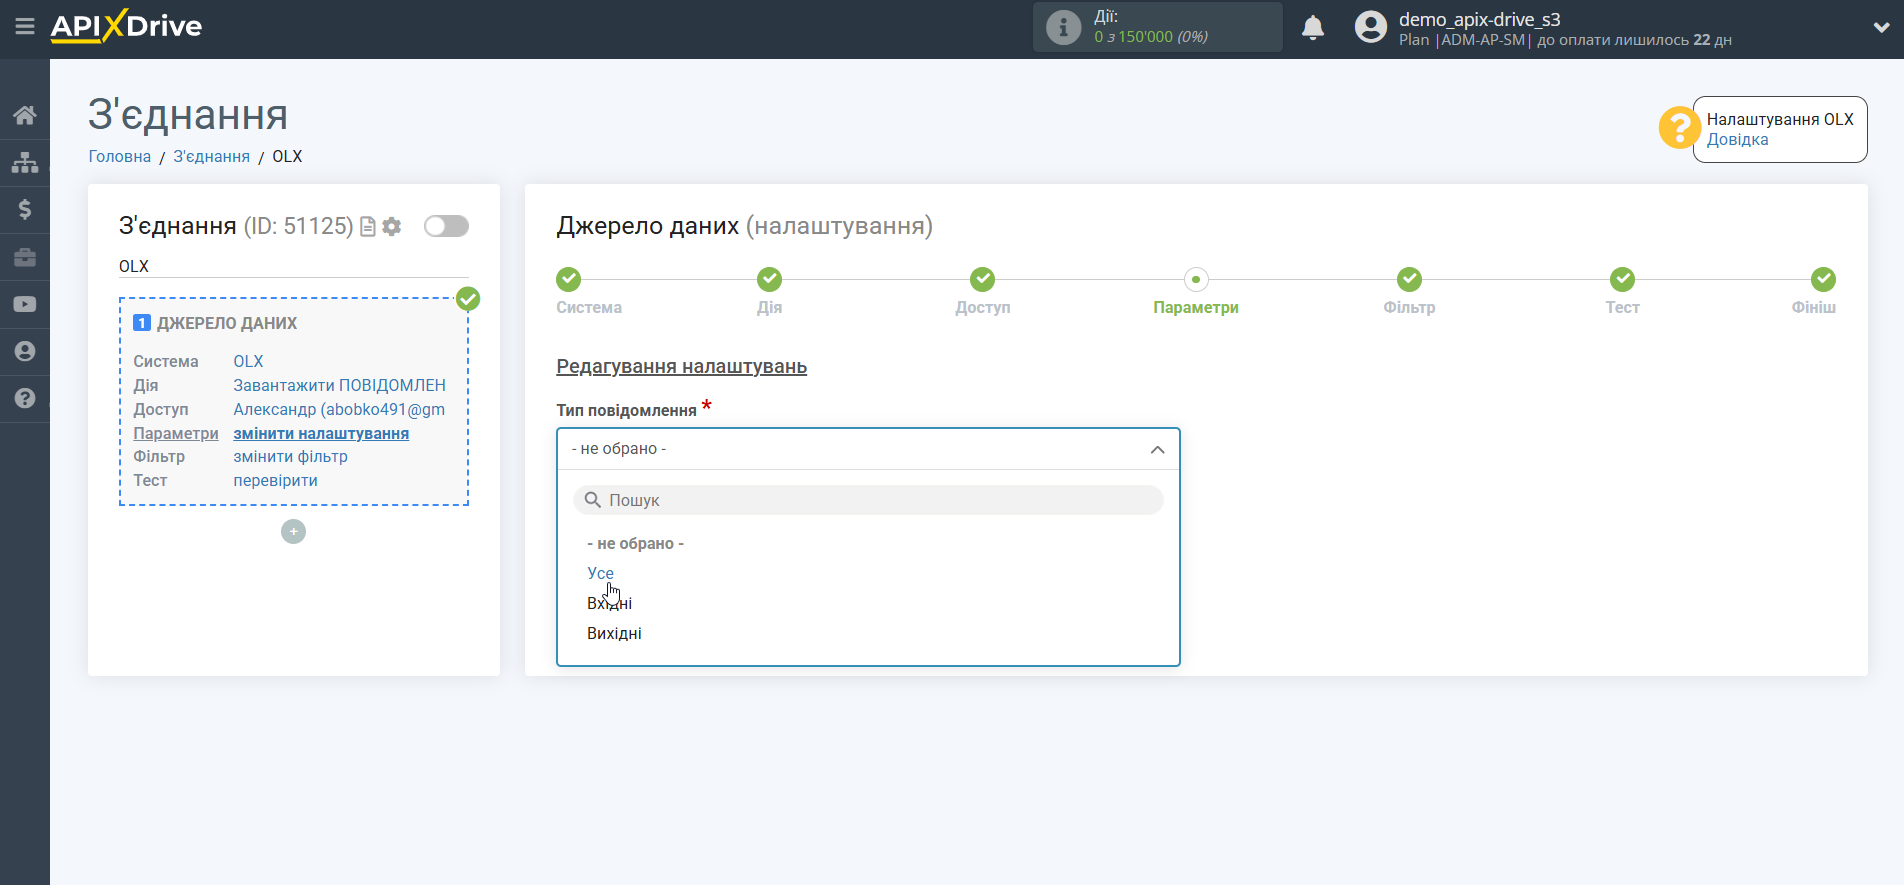Open the YouTube video sidebar icon
The width and height of the screenshot is (1904, 885).
point(25,304)
